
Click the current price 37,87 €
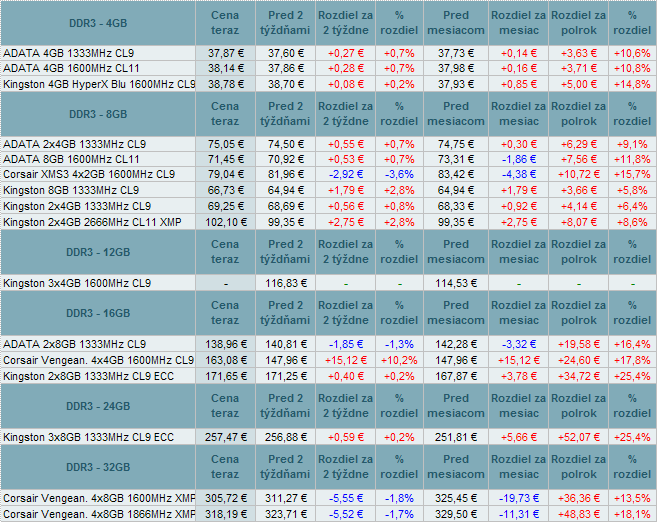226,53
